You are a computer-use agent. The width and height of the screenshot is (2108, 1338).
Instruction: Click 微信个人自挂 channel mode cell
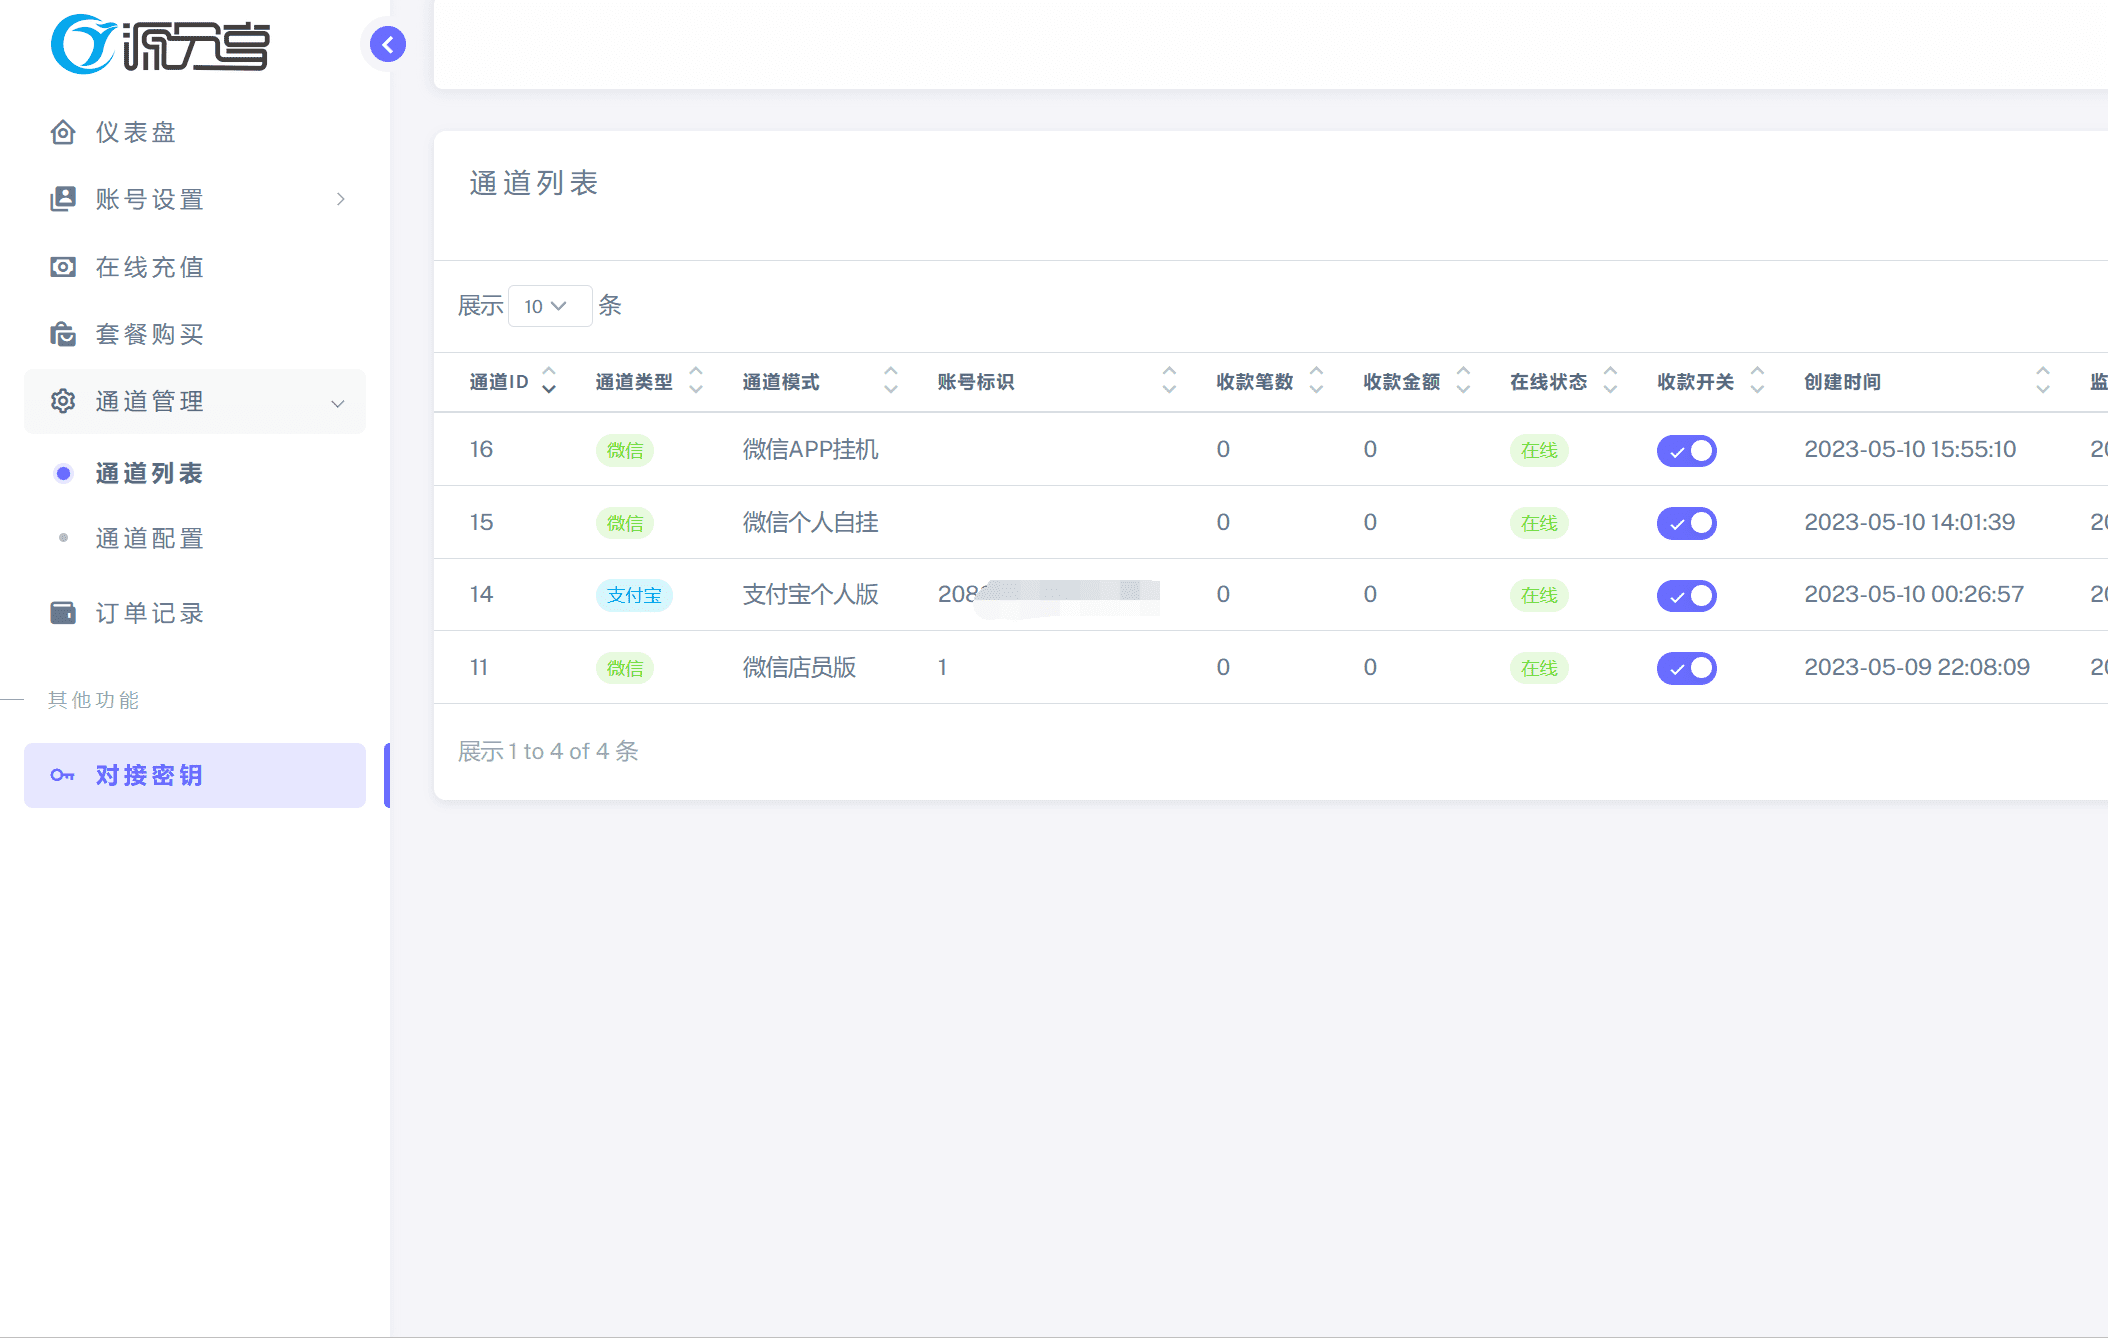click(811, 522)
